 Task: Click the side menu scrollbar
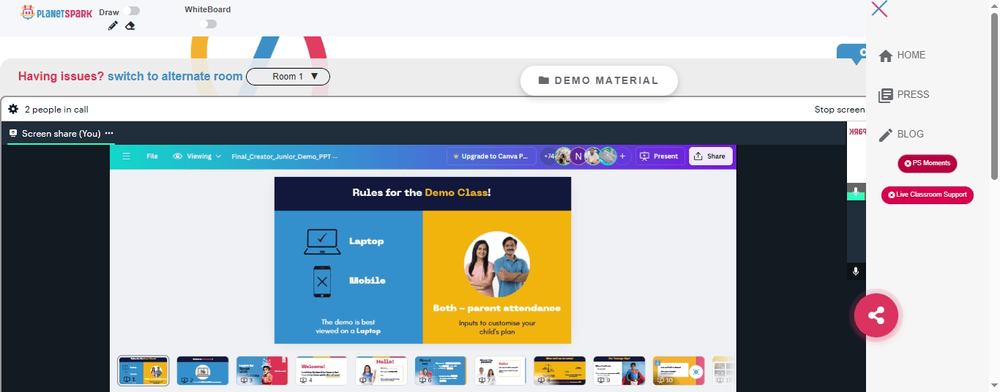(x=994, y=96)
